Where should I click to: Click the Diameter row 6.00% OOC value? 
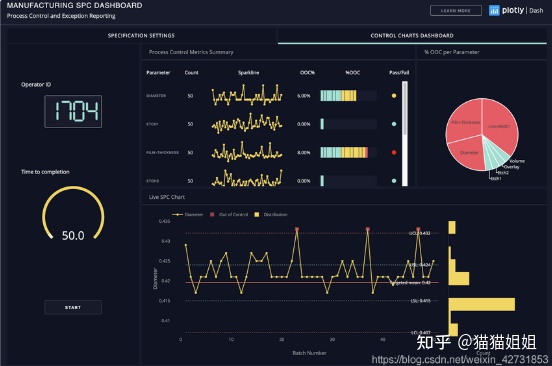303,96
